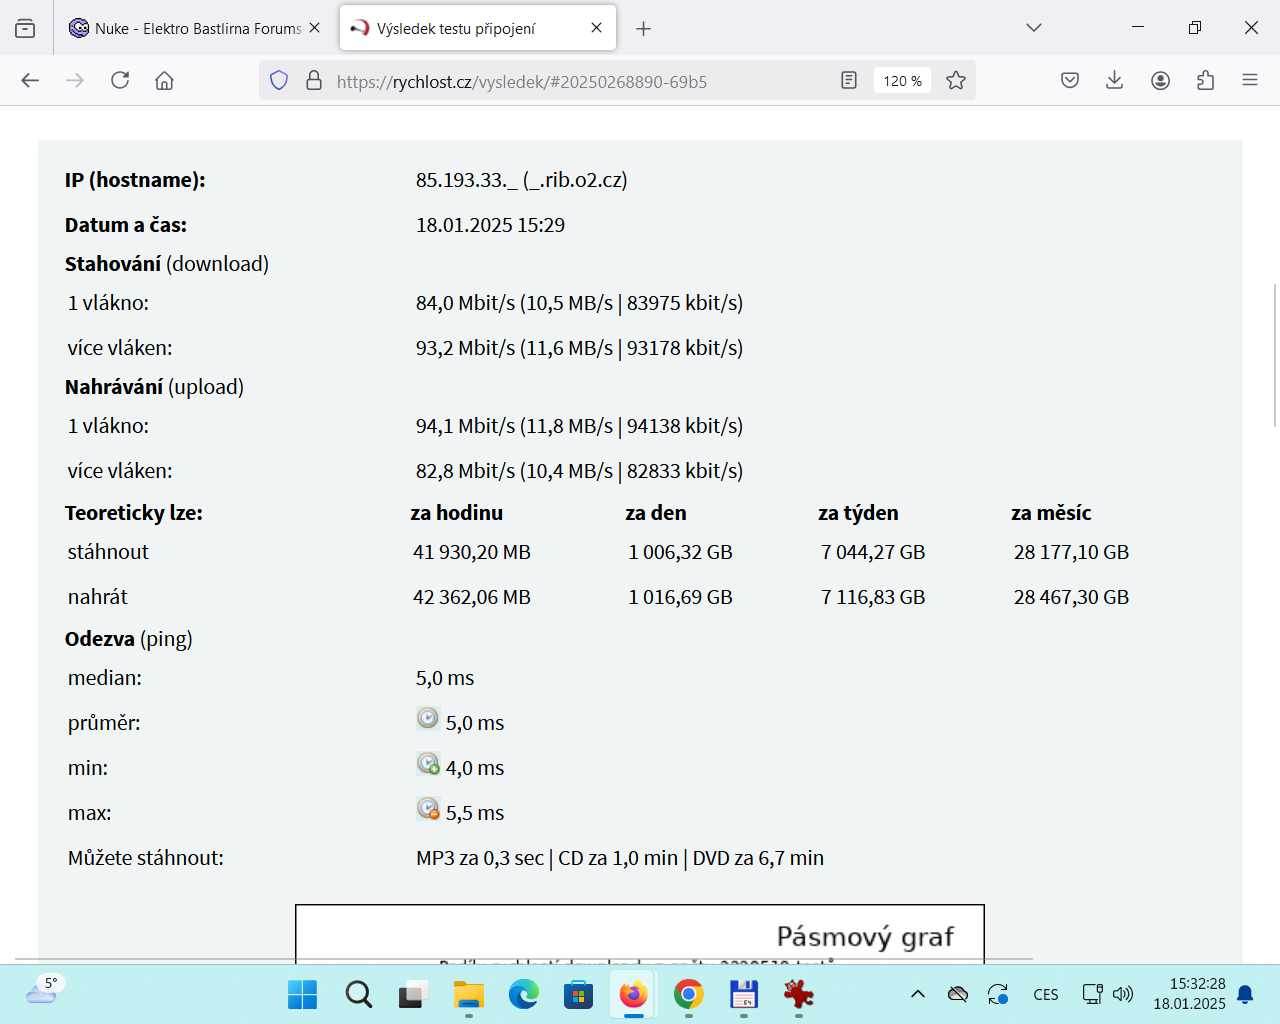Click the site lock padlock icon
This screenshot has width=1280, height=1024.
[x=314, y=81]
